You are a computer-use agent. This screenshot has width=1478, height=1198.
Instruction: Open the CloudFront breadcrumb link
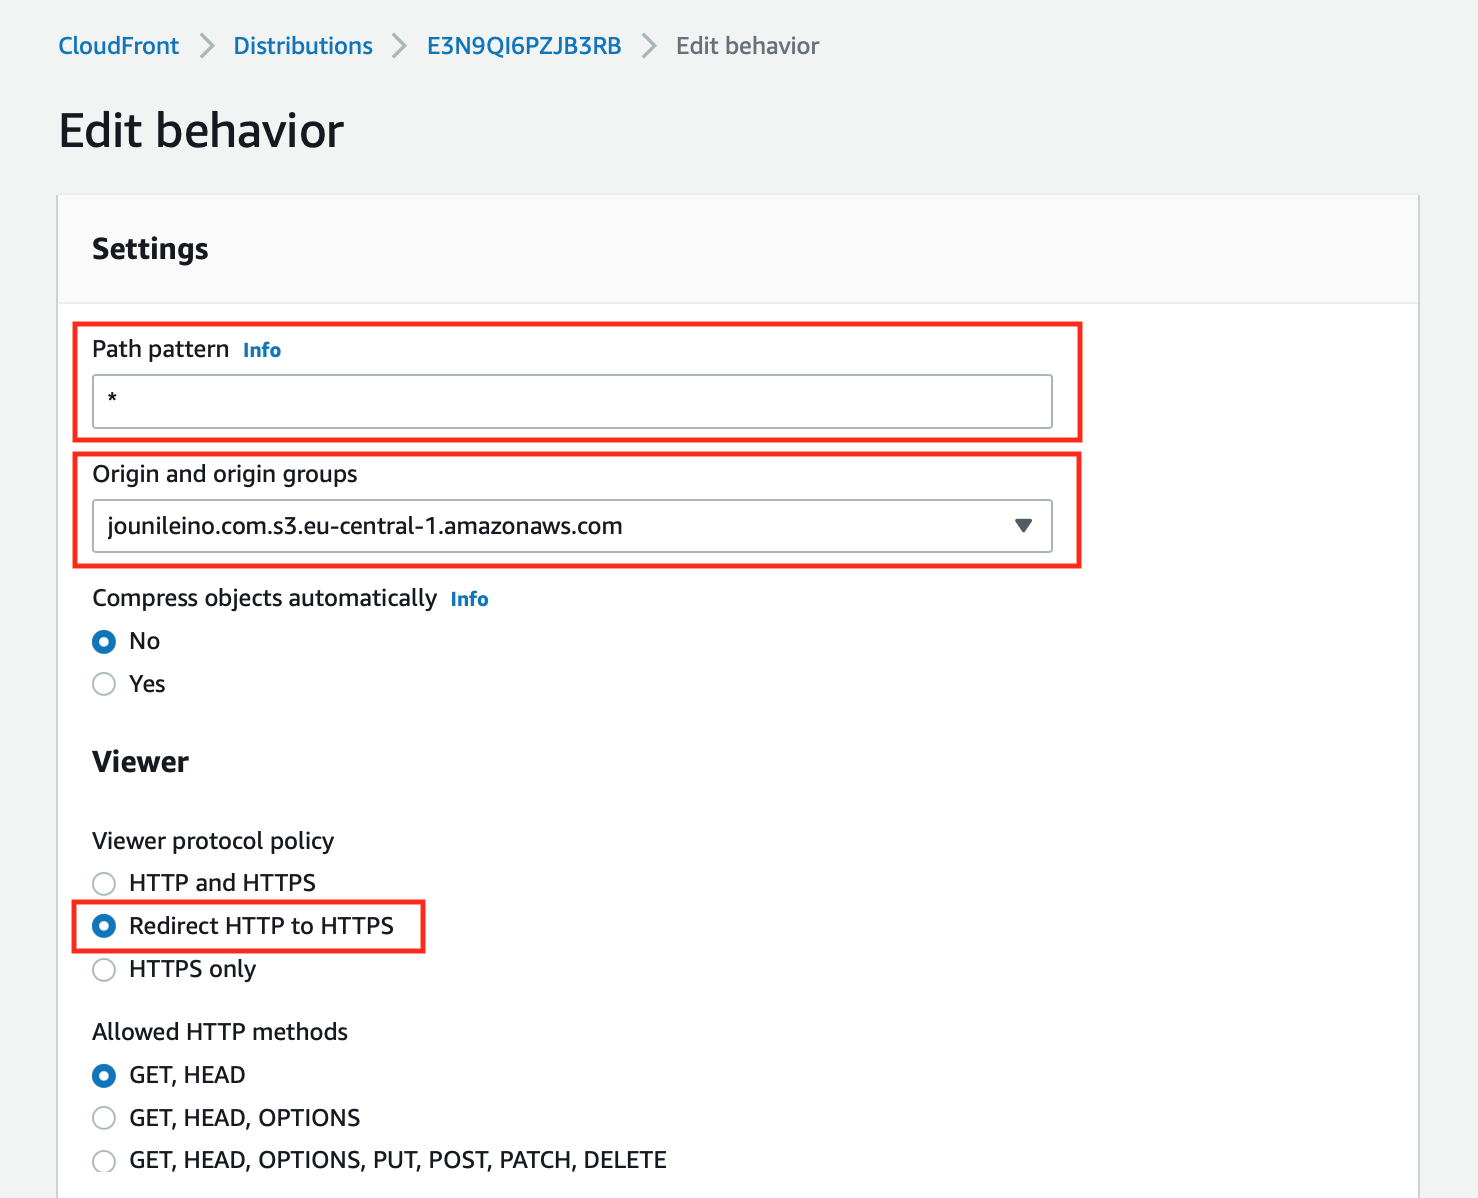click(x=118, y=46)
